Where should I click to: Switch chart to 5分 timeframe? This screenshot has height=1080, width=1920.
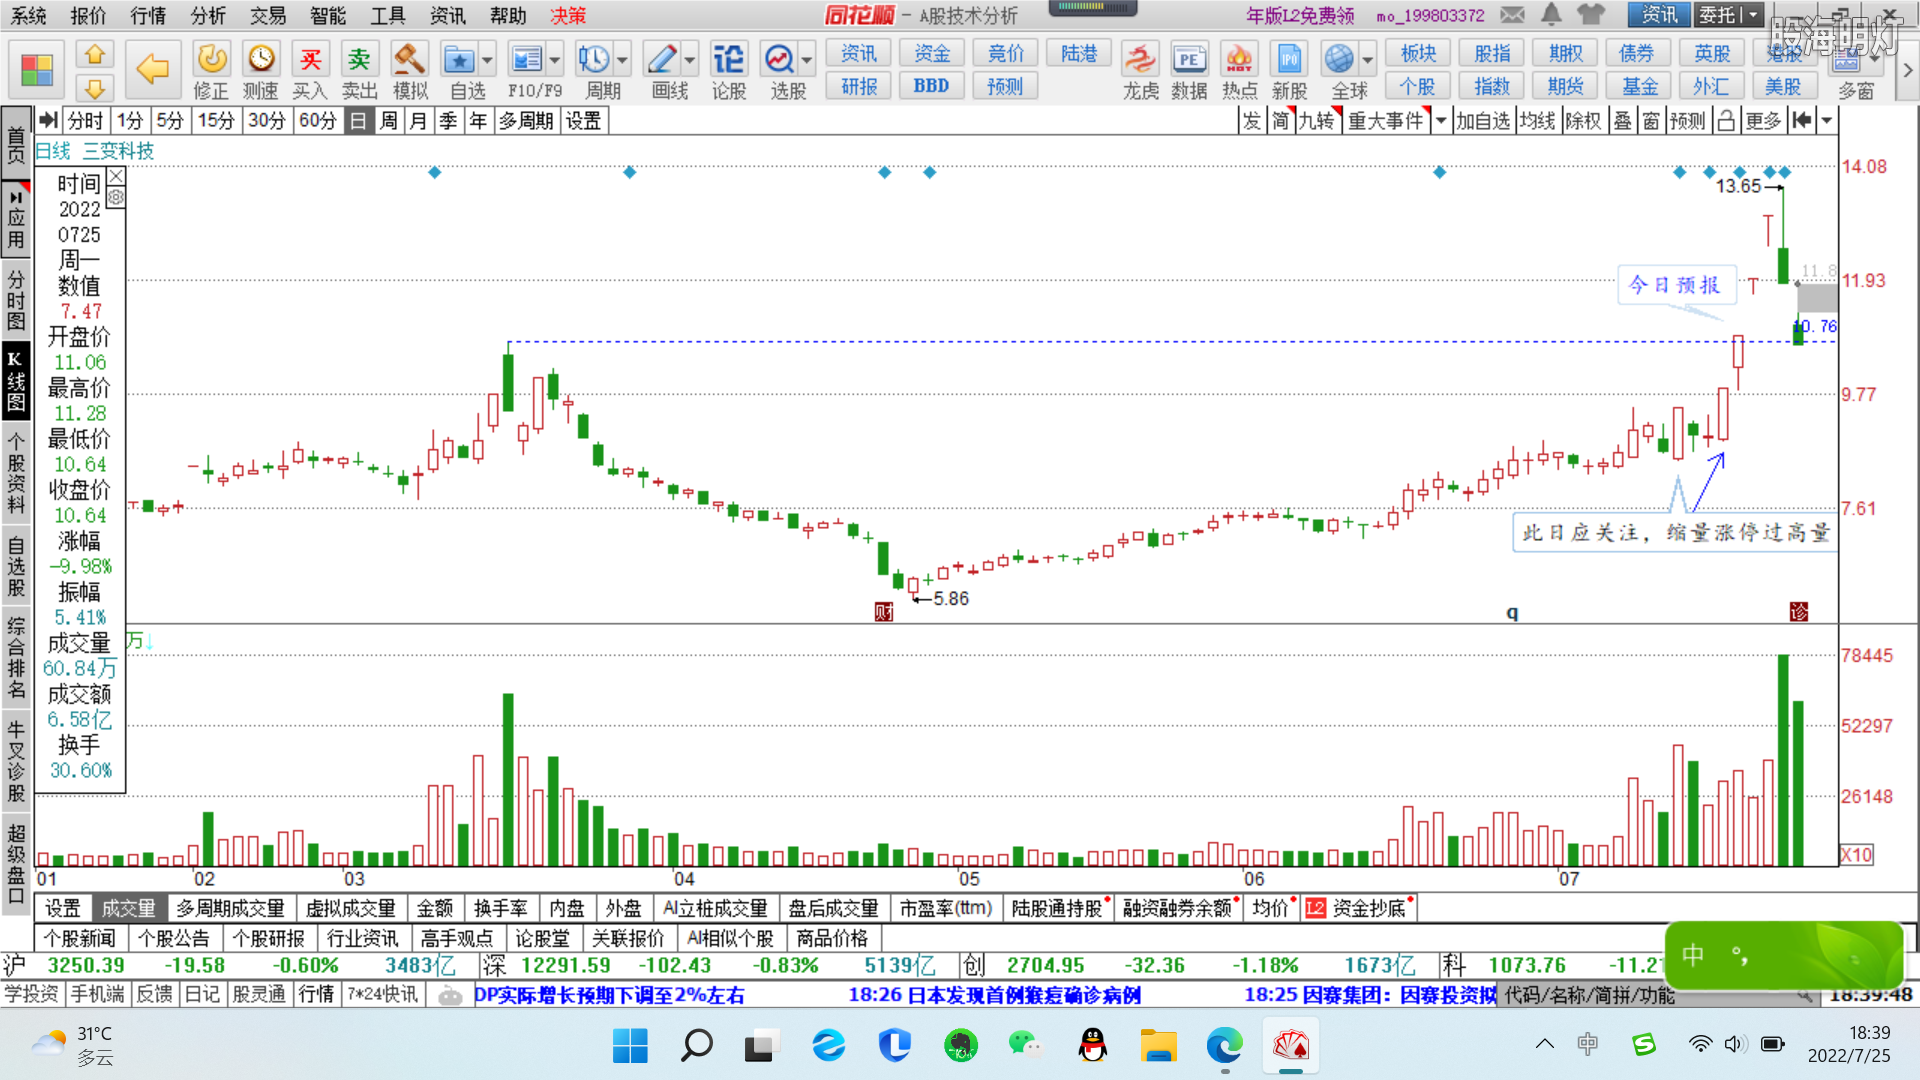[170, 121]
